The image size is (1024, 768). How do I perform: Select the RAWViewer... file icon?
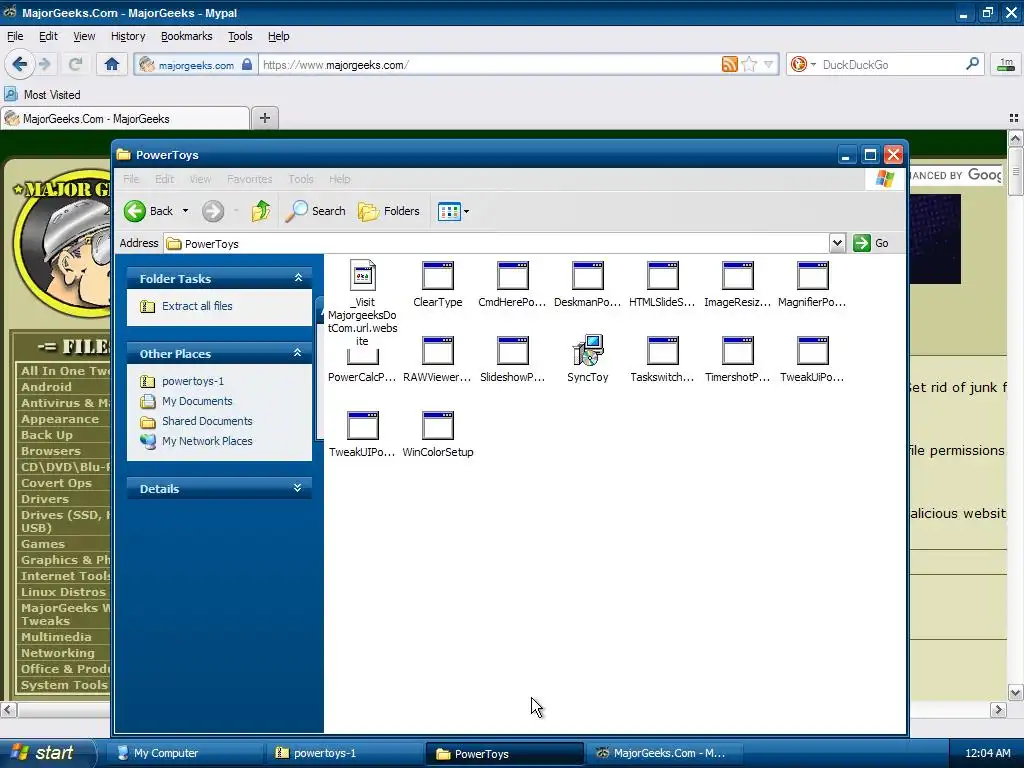(438, 351)
